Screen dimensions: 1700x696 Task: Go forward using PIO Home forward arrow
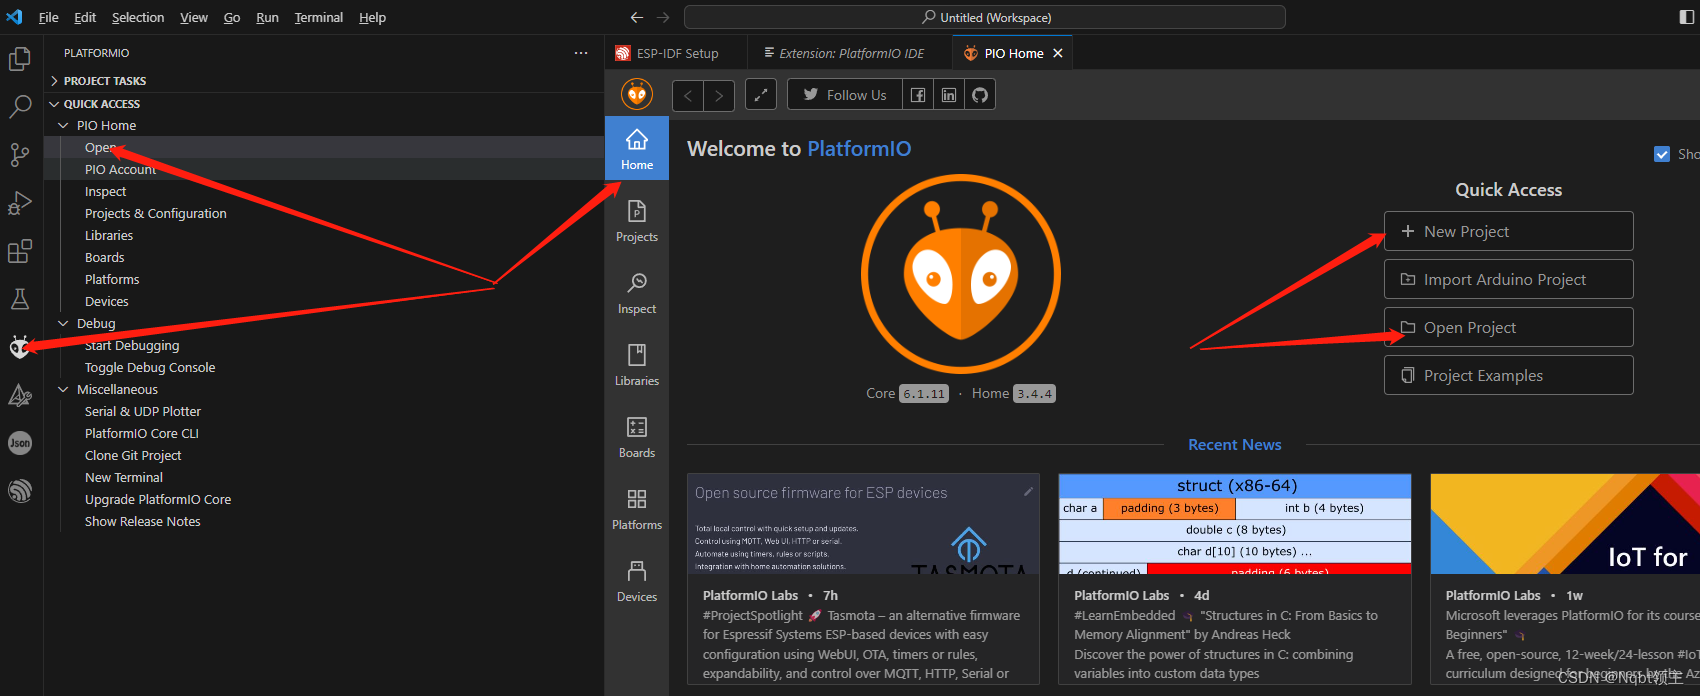(x=719, y=95)
